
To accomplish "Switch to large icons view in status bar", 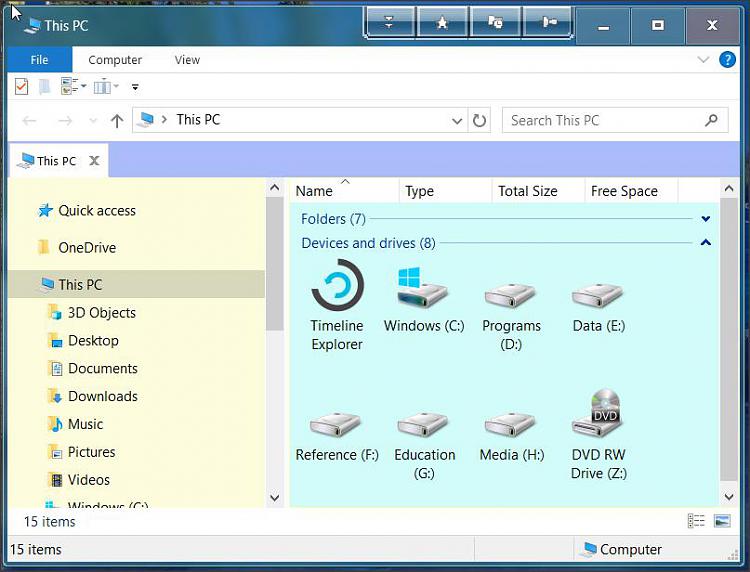I will click(722, 521).
